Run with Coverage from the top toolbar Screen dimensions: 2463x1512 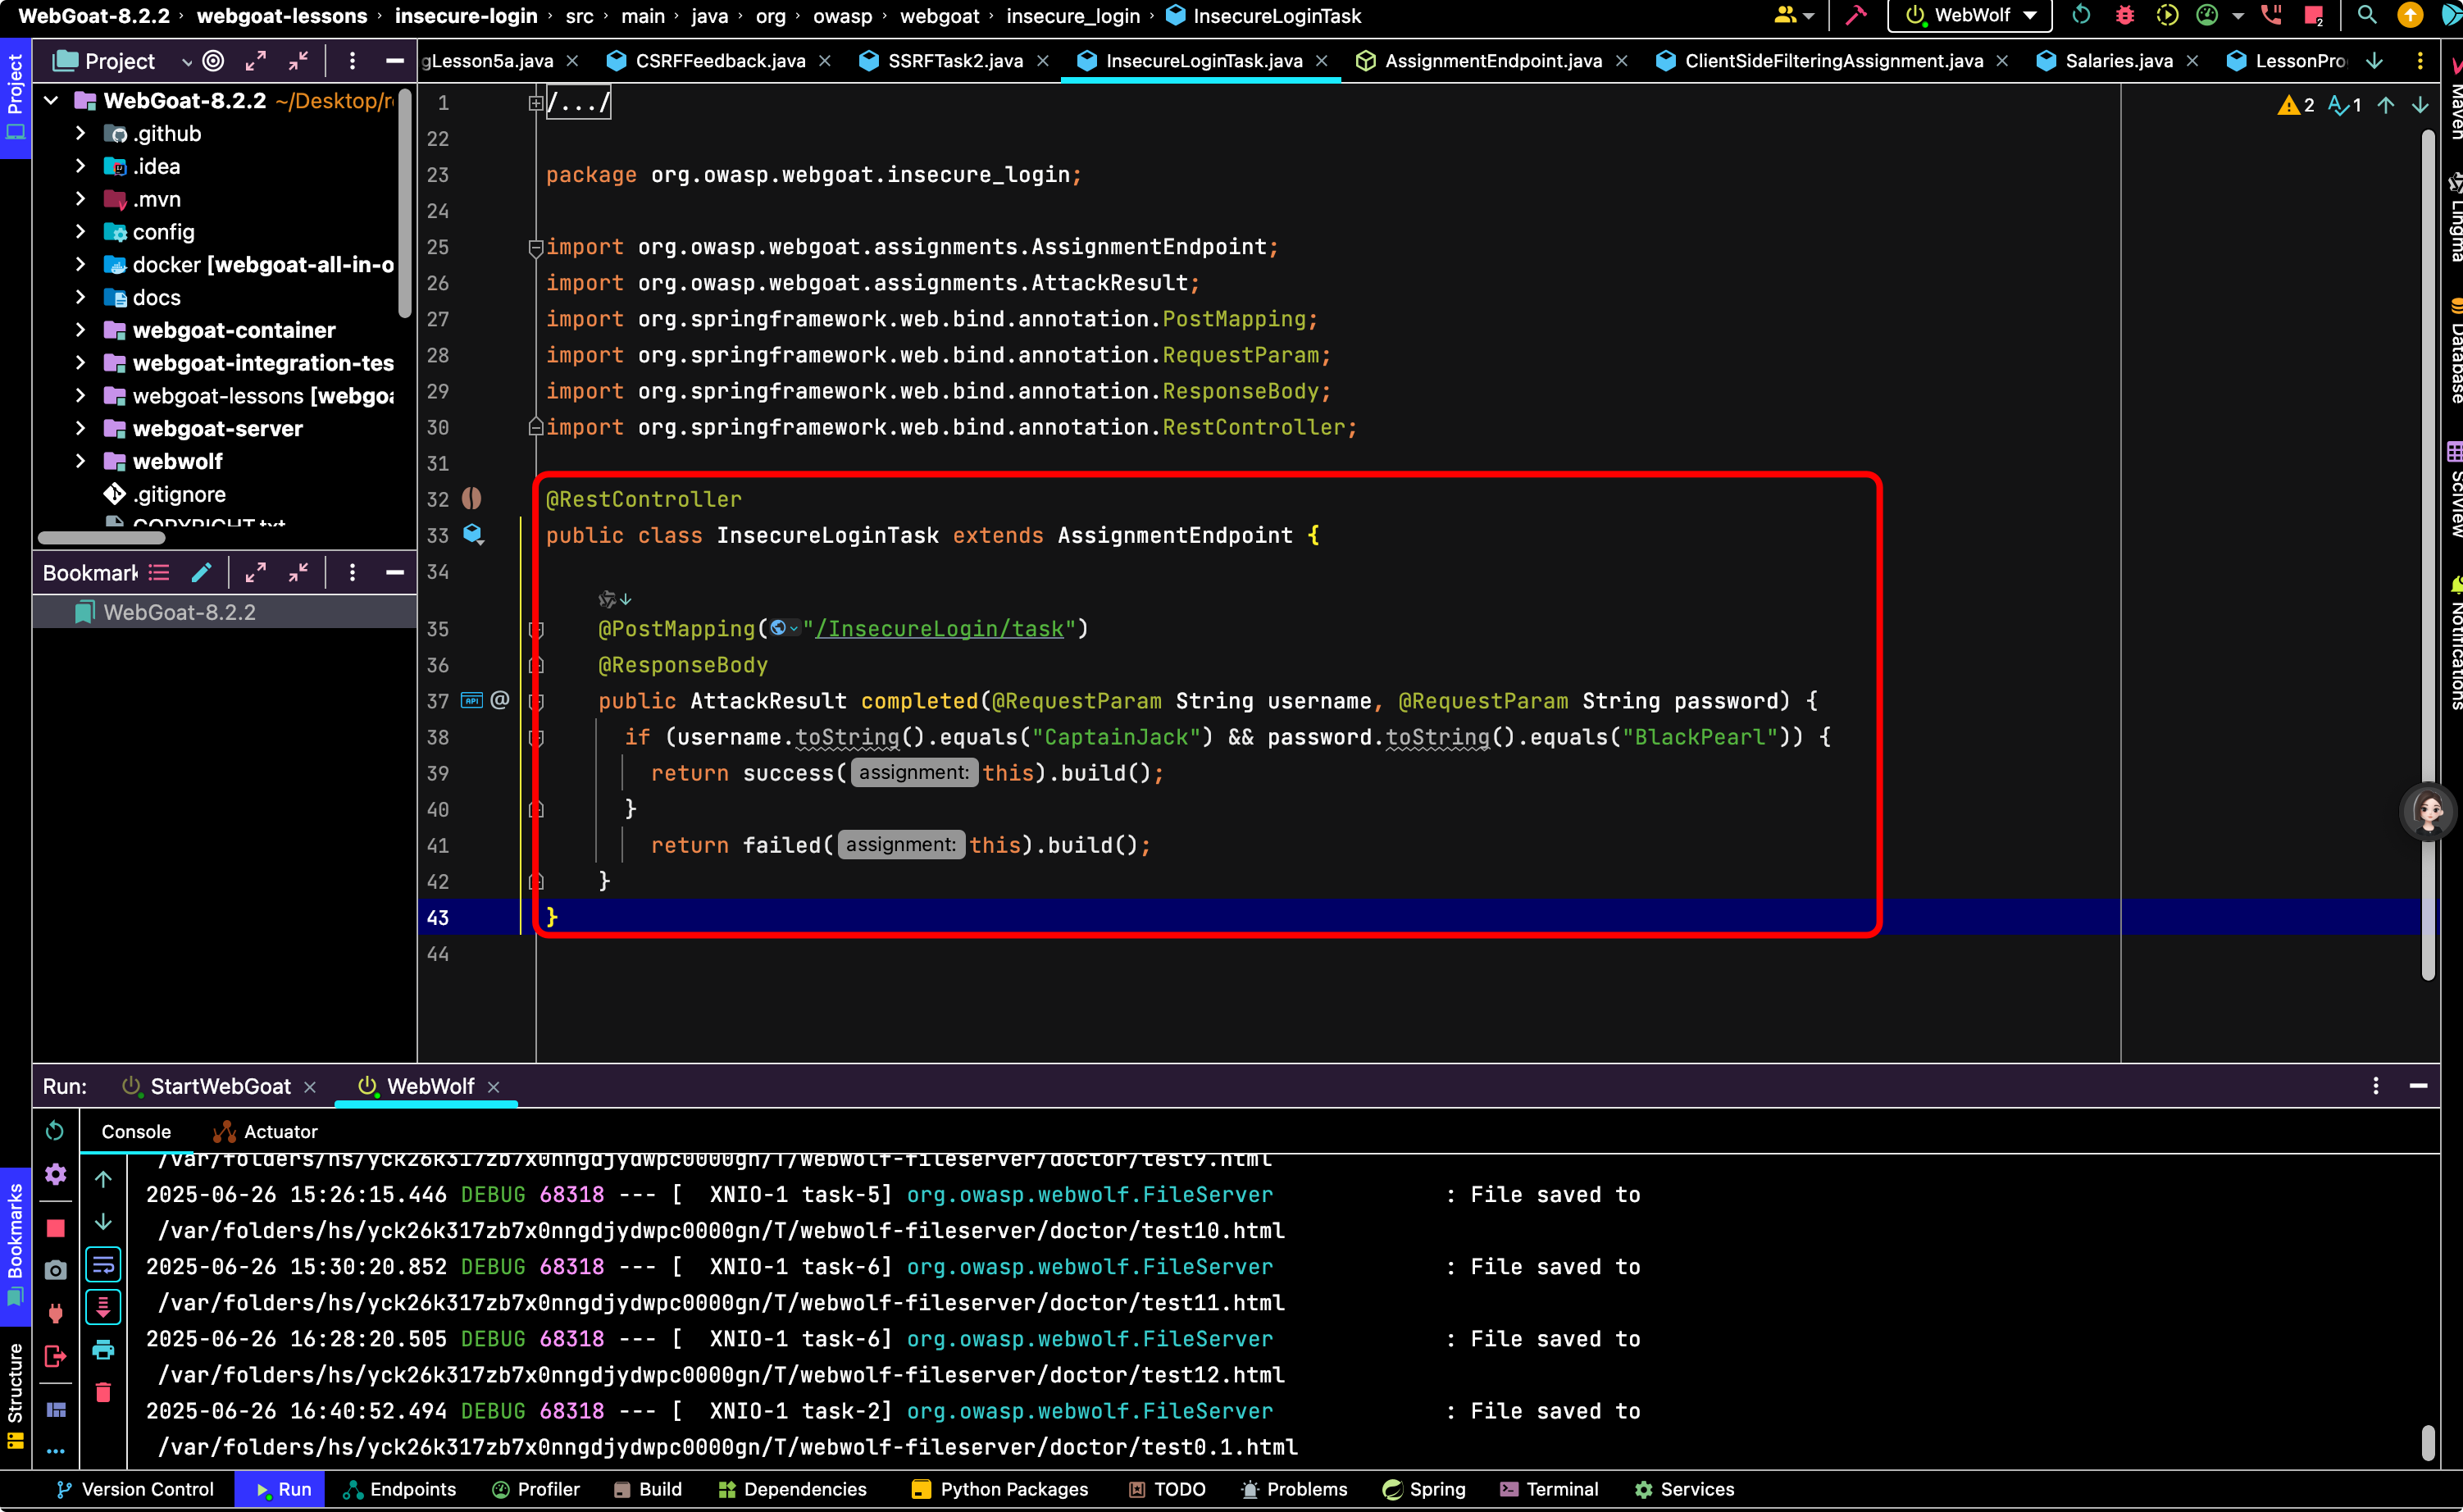click(x=2167, y=16)
